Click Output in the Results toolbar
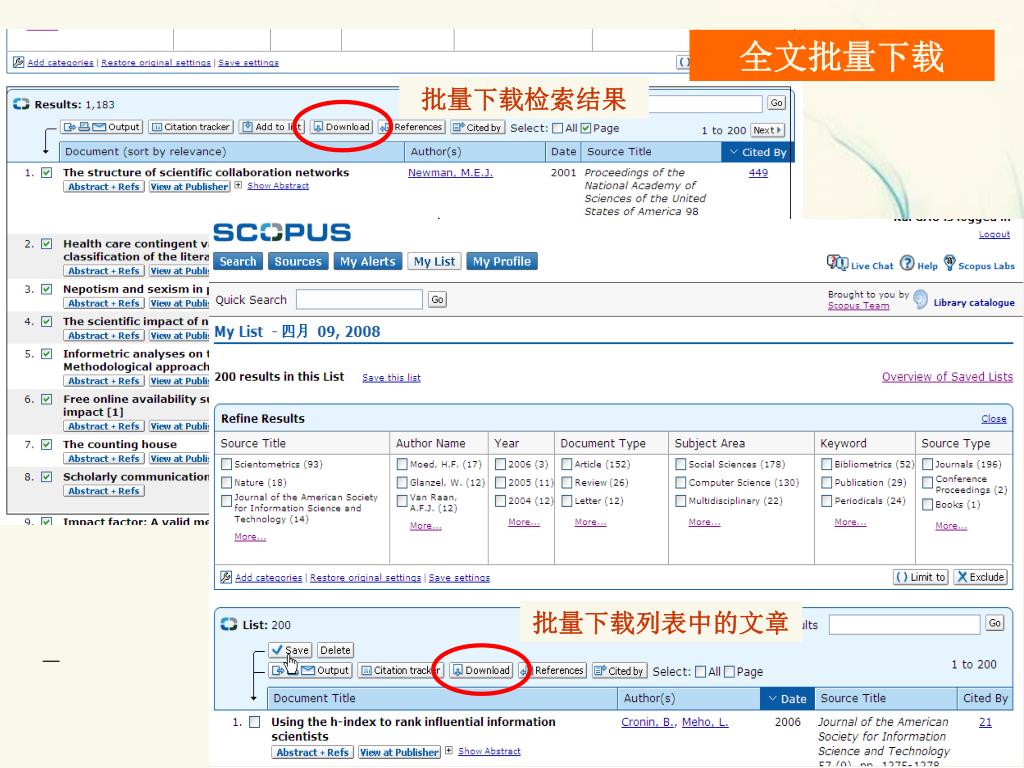This screenshot has width=1024, height=768. (101, 127)
